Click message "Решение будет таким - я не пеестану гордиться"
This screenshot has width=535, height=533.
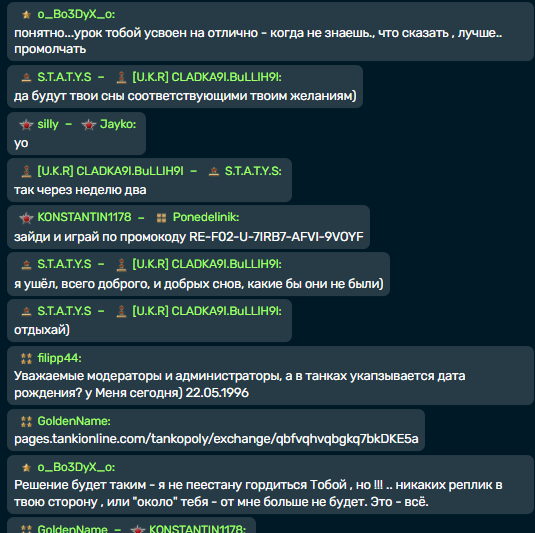pyautogui.click(x=258, y=493)
